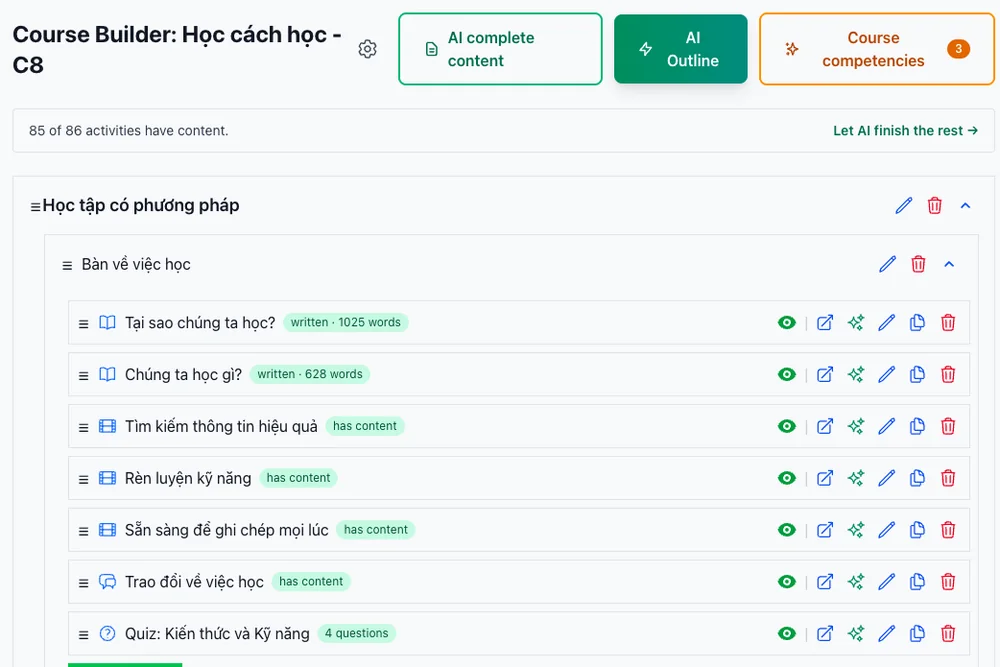Open Sẵn sàng để ghi chép mọi lúc in editor

tap(825, 530)
